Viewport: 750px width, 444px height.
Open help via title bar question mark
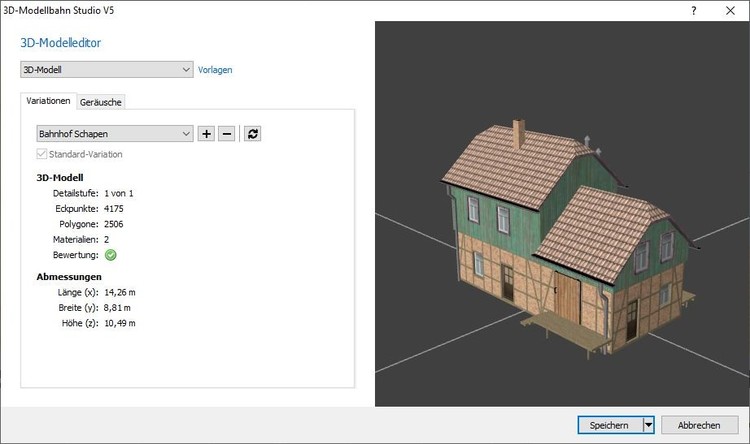pos(694,9)
